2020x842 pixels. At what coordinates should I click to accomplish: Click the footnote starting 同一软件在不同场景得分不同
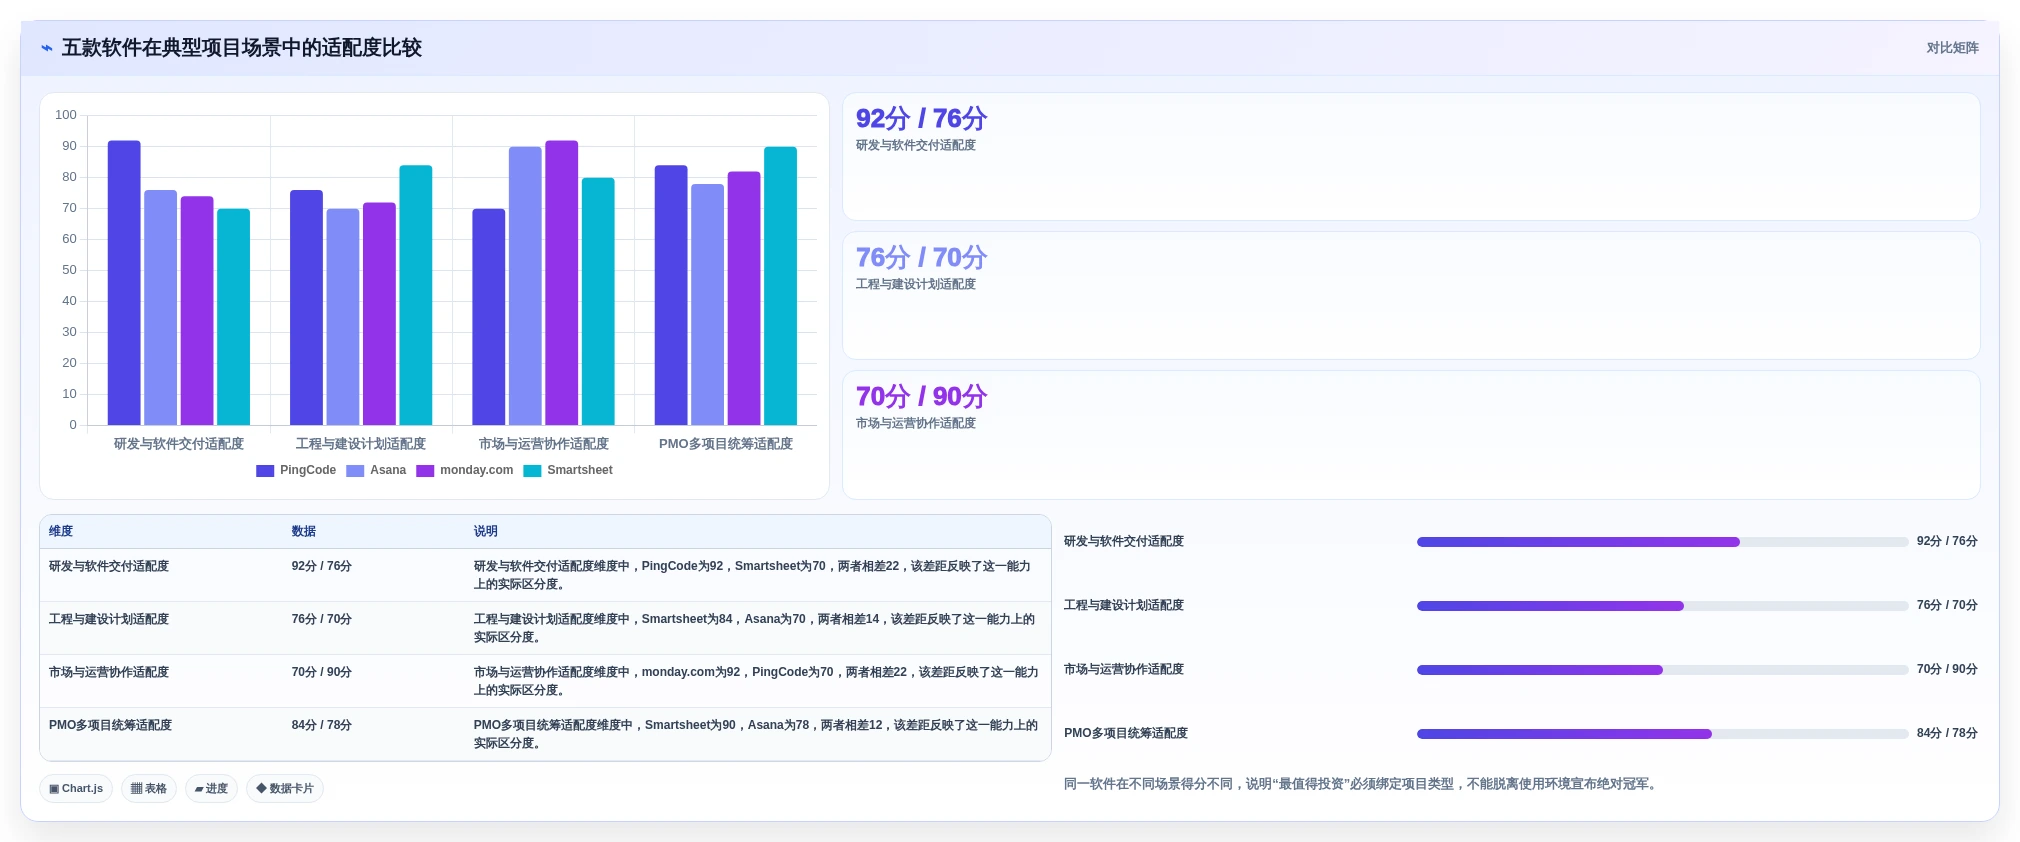point(1362,784)
